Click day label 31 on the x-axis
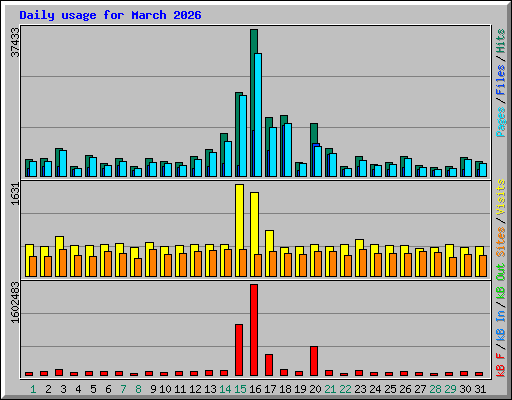 [480, 389]
